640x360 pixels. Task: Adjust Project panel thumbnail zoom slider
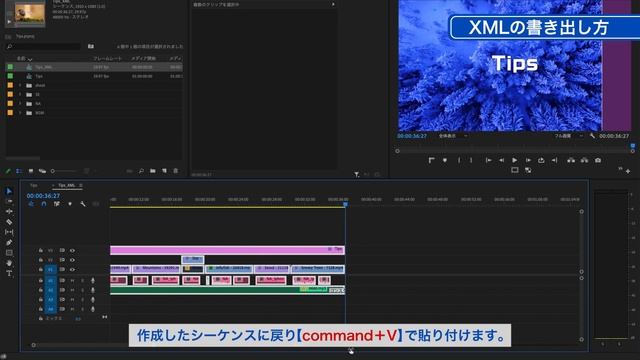click(x=63, y=171)
